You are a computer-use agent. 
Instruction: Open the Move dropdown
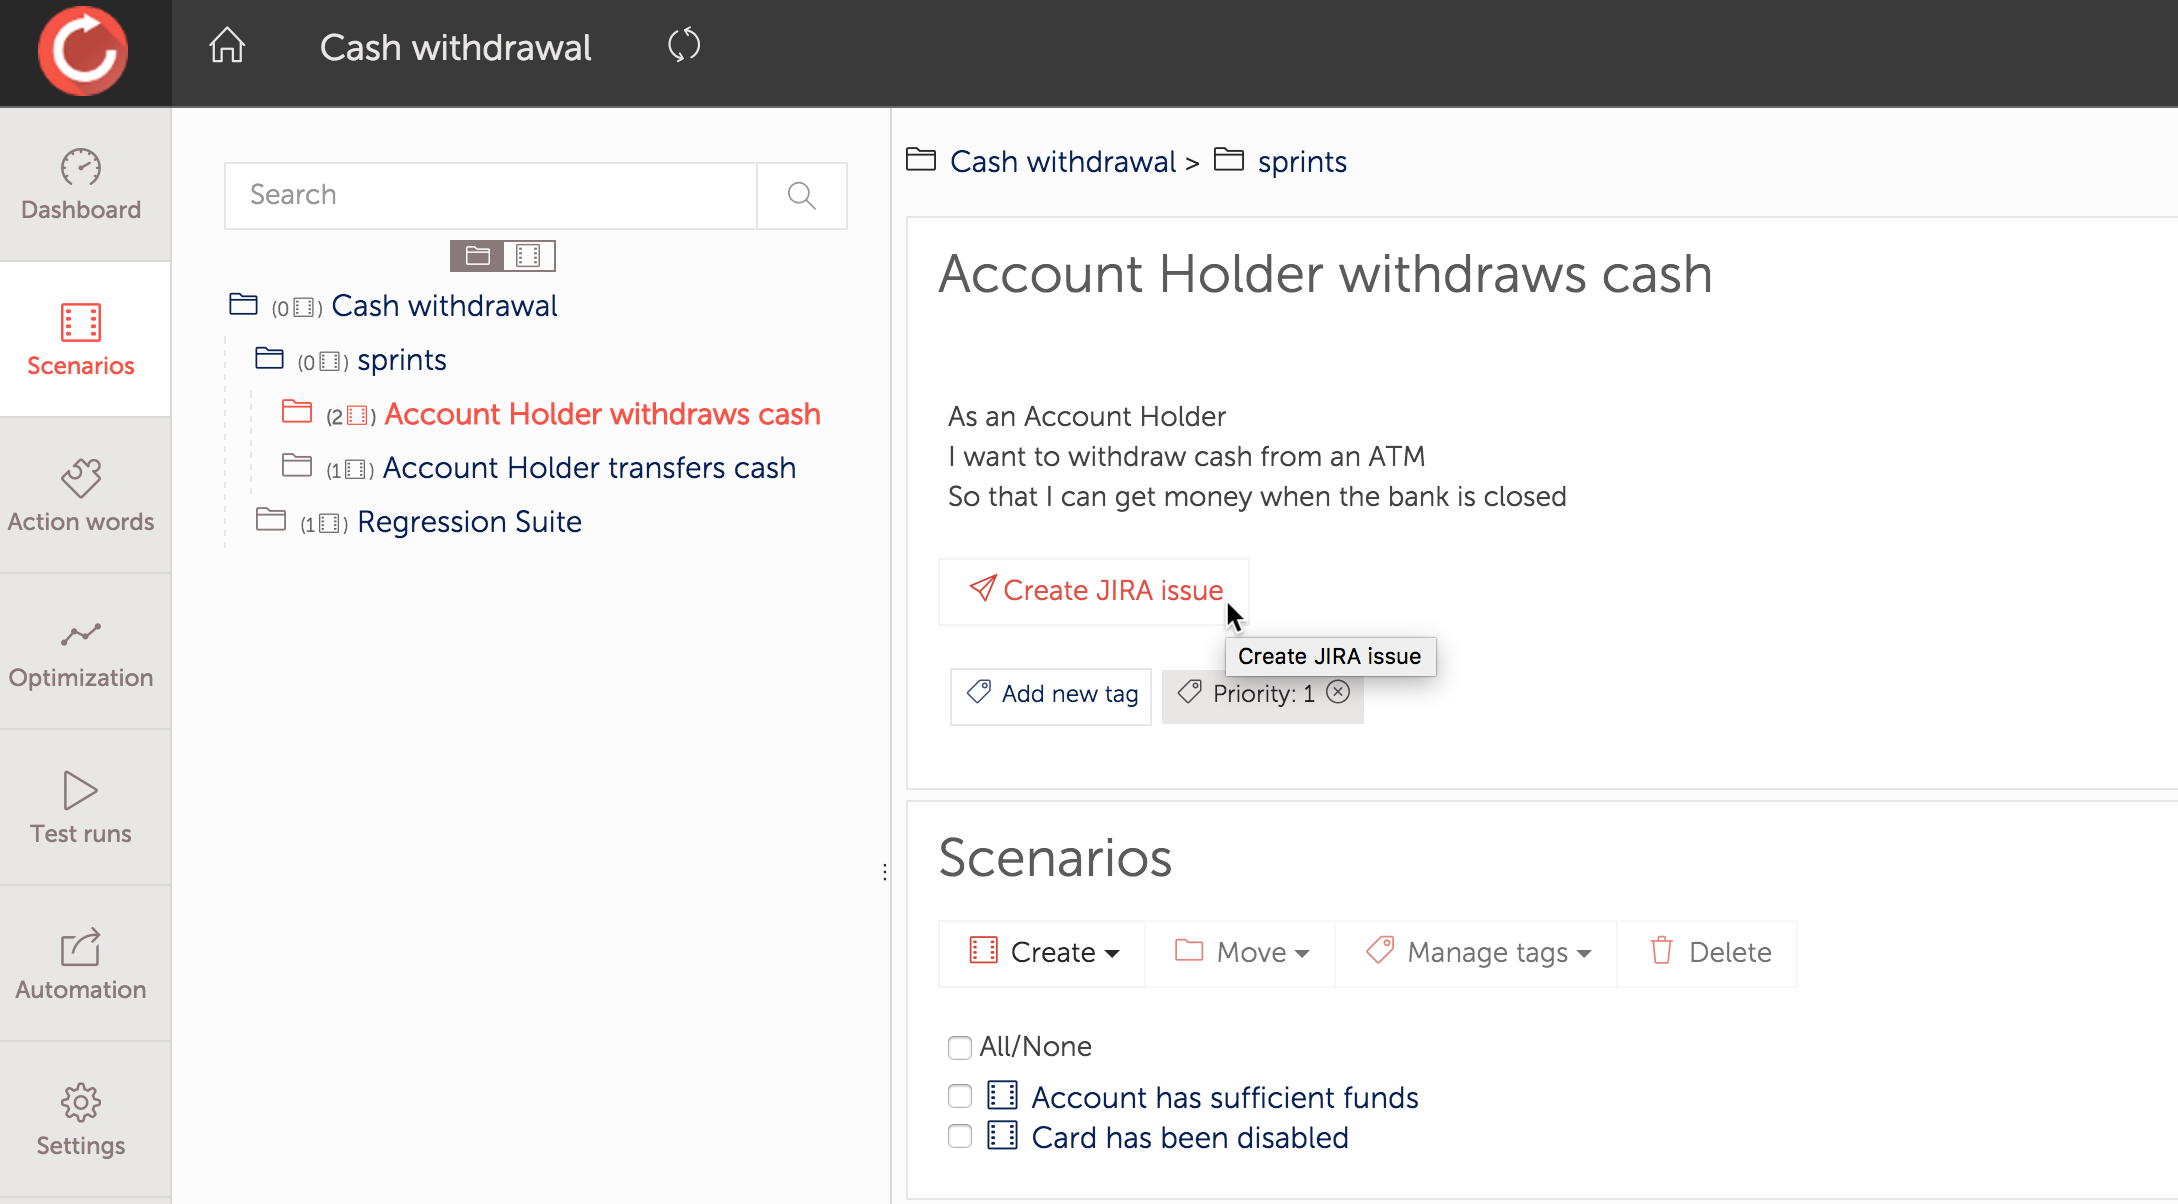click(1242, 952)
